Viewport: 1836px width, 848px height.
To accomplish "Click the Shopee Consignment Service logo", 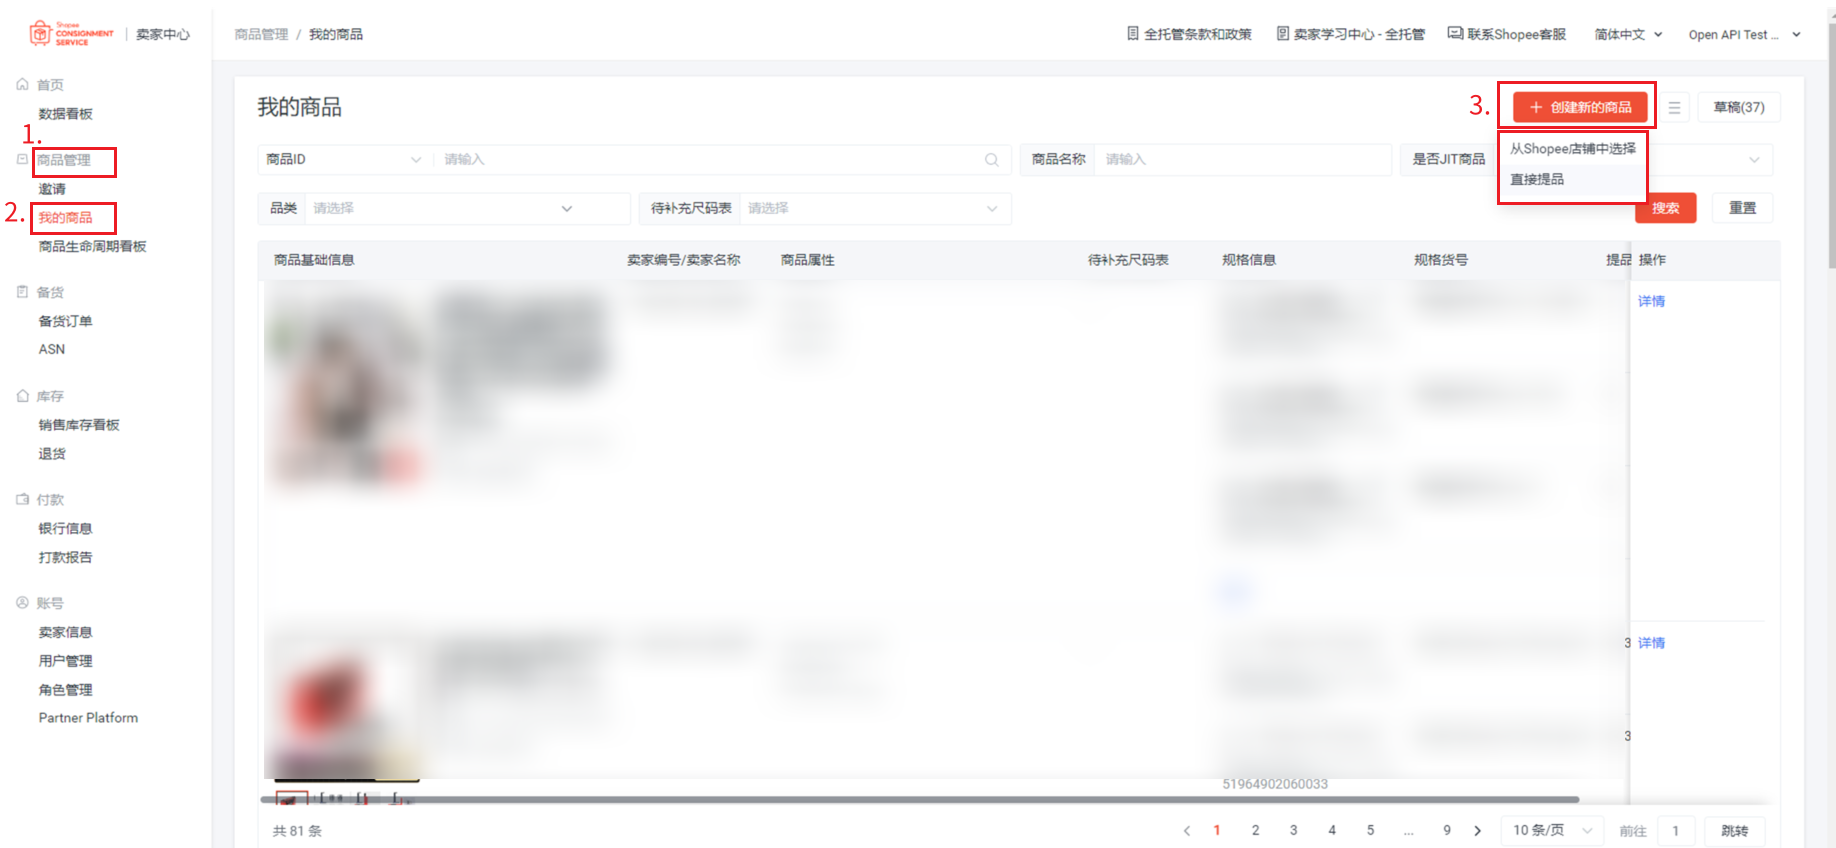I will (x=71, y=34).
